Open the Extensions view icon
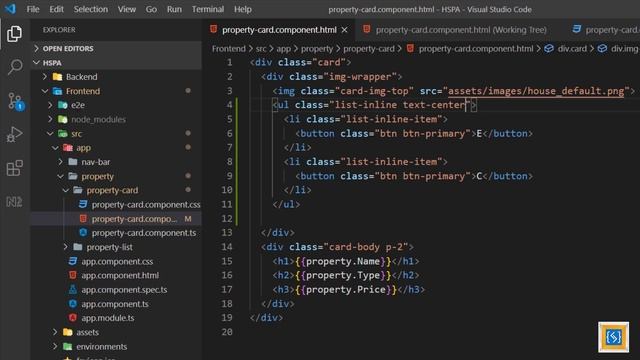The height and width of the screenshot is (360, 640). (14, 168)
